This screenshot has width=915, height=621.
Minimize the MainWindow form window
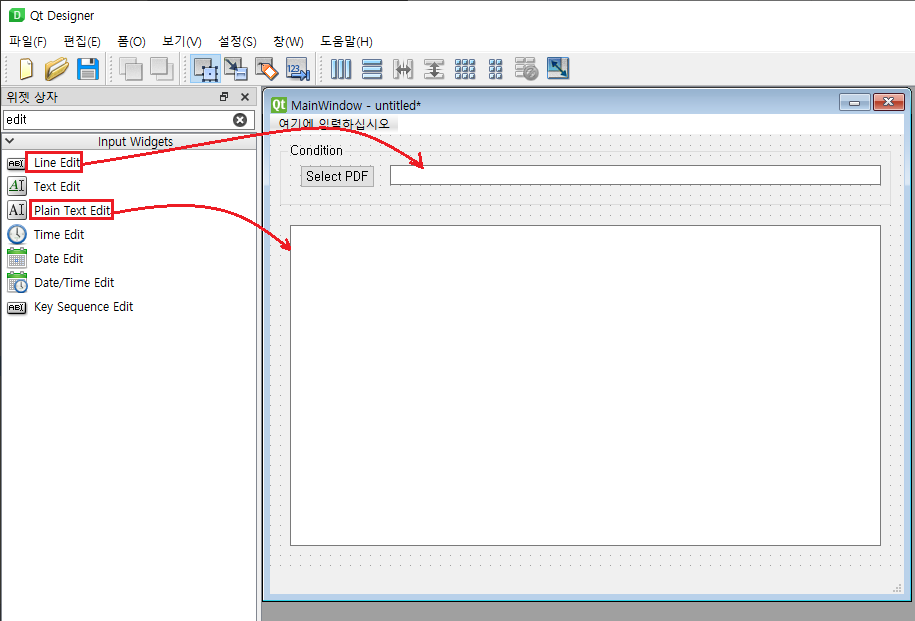855,102
